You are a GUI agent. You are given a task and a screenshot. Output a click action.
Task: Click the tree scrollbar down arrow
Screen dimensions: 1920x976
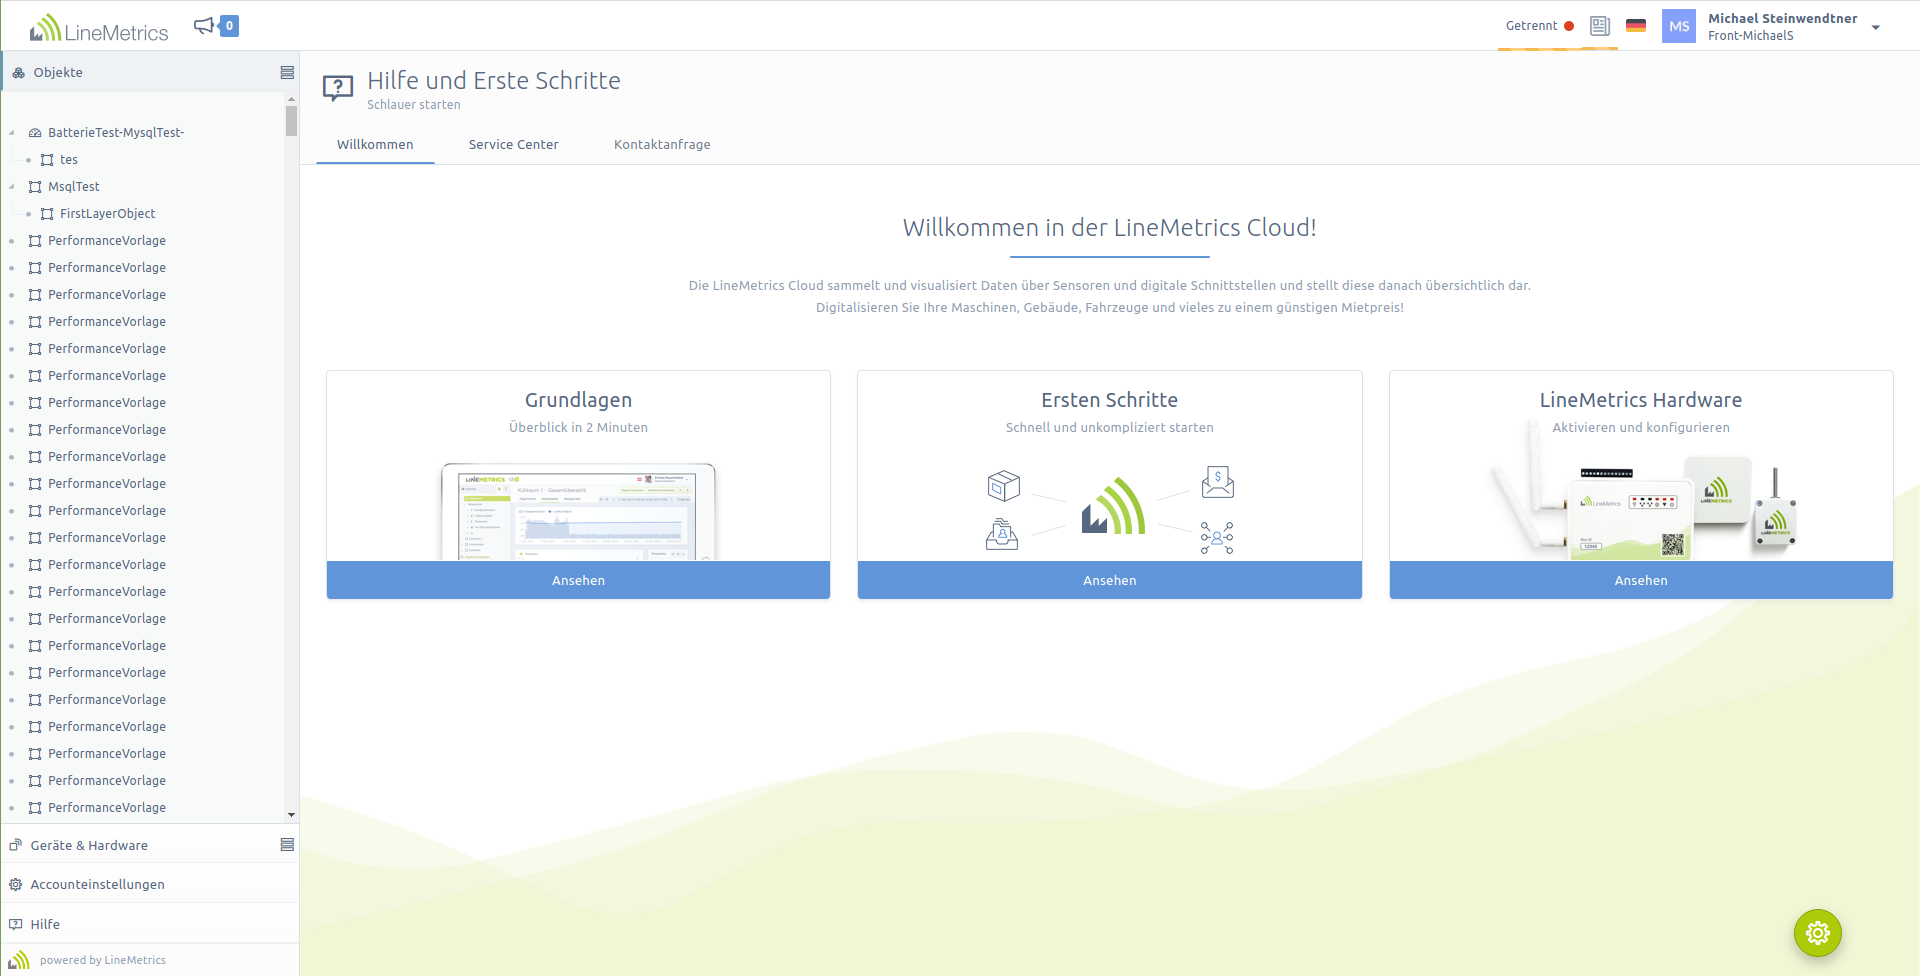[291, 815]
